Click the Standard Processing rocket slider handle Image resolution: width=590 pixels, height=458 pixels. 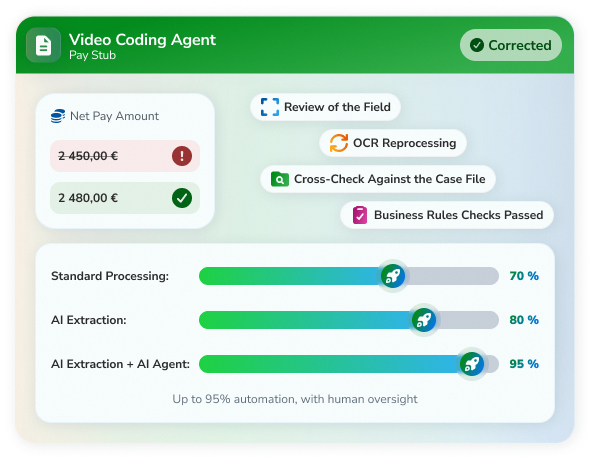pos(393,276)
